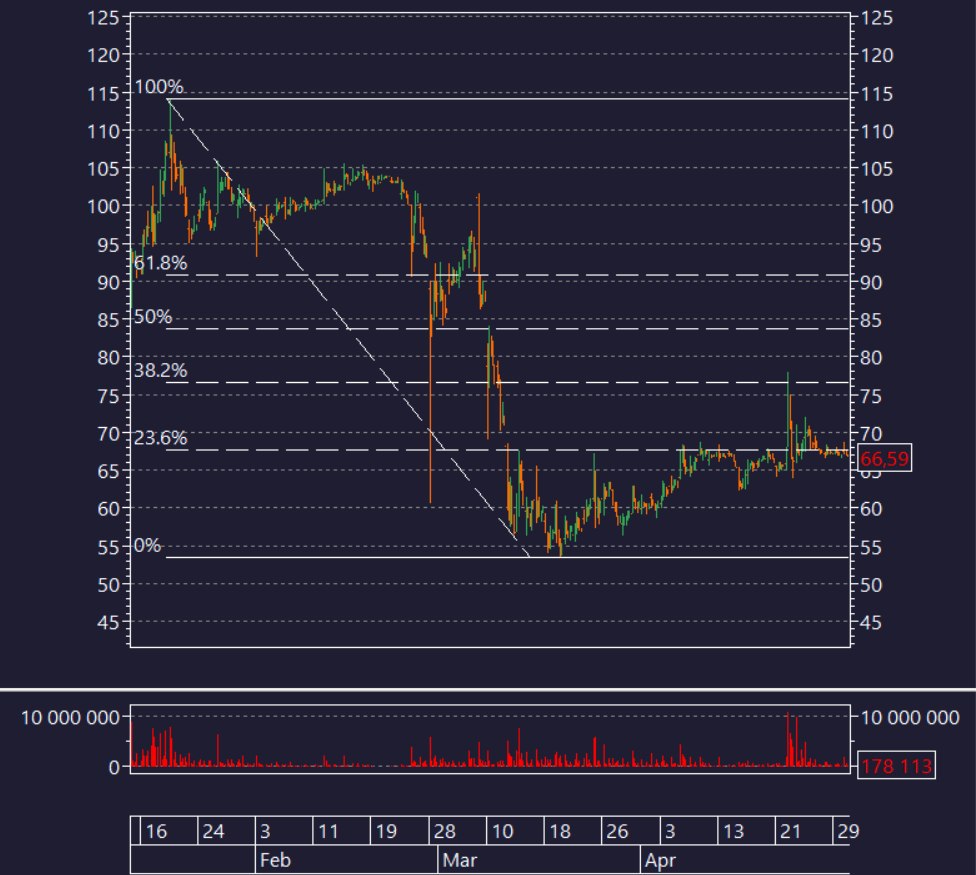Select date 19 on the time axis
Screen dimensions: 976x875
[x=386, y=831]
